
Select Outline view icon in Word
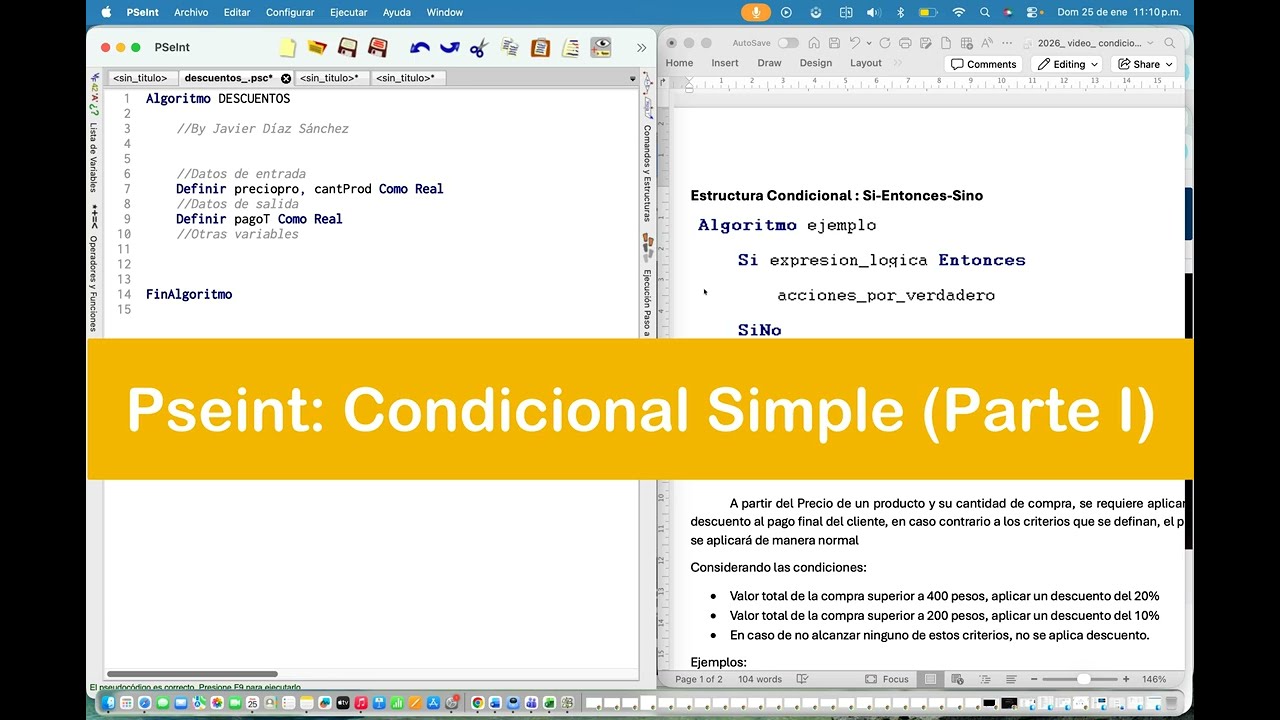[x=985, y=679]
